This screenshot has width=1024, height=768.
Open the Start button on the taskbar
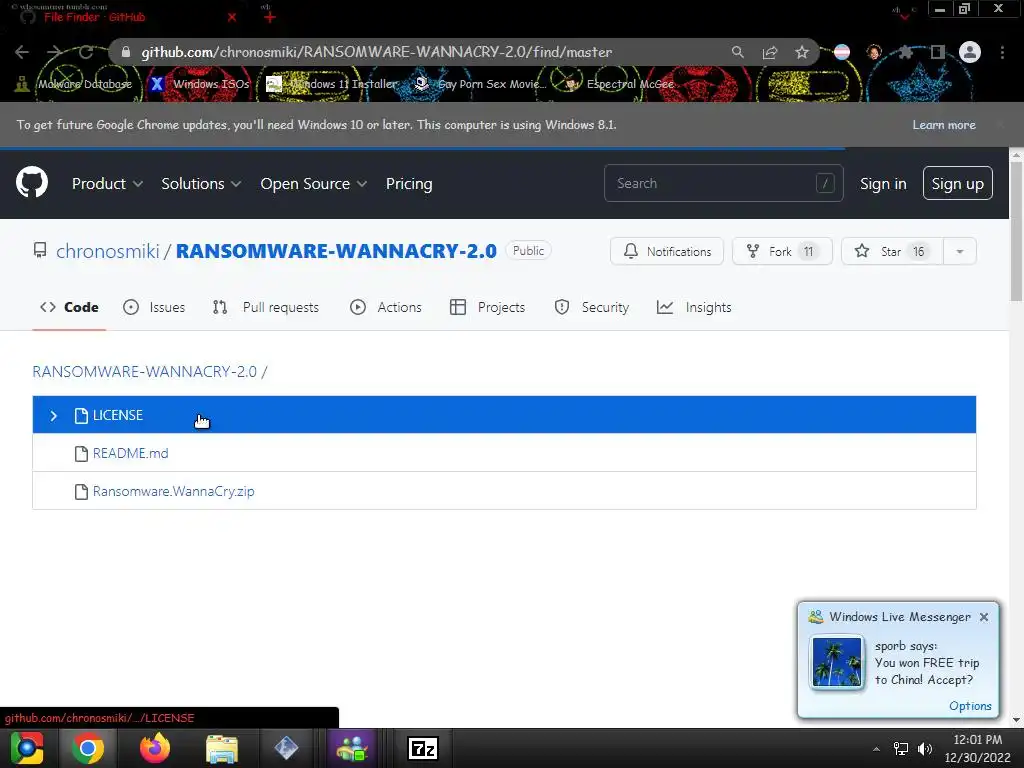click(x=27, y=748)
